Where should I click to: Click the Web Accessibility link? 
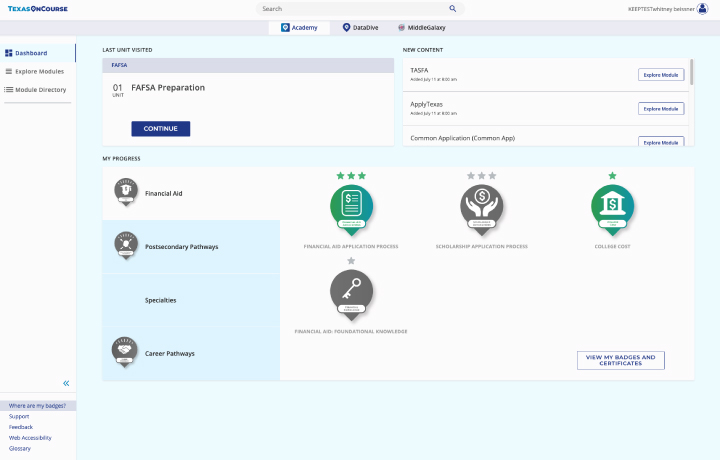[x=30, y=438]
